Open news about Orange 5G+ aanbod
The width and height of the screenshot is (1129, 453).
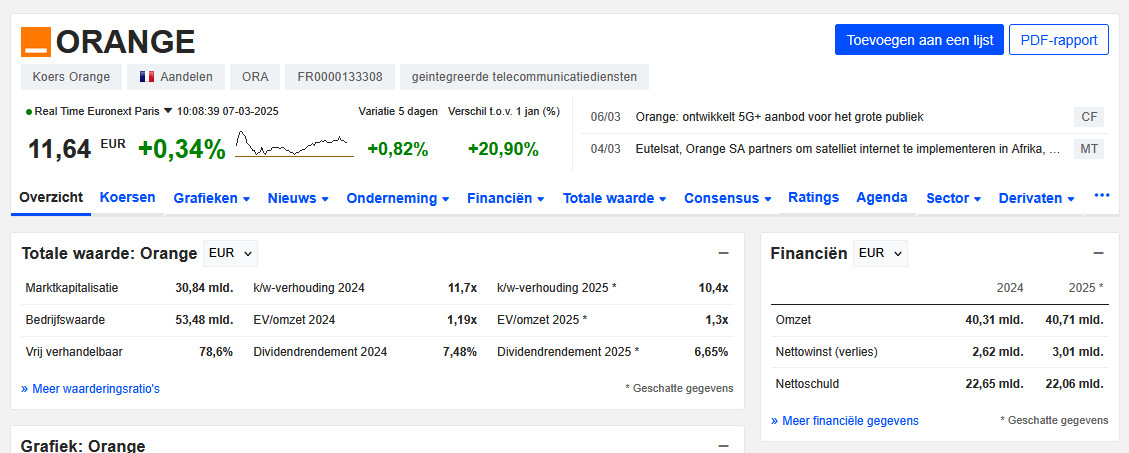click(780, 117)
